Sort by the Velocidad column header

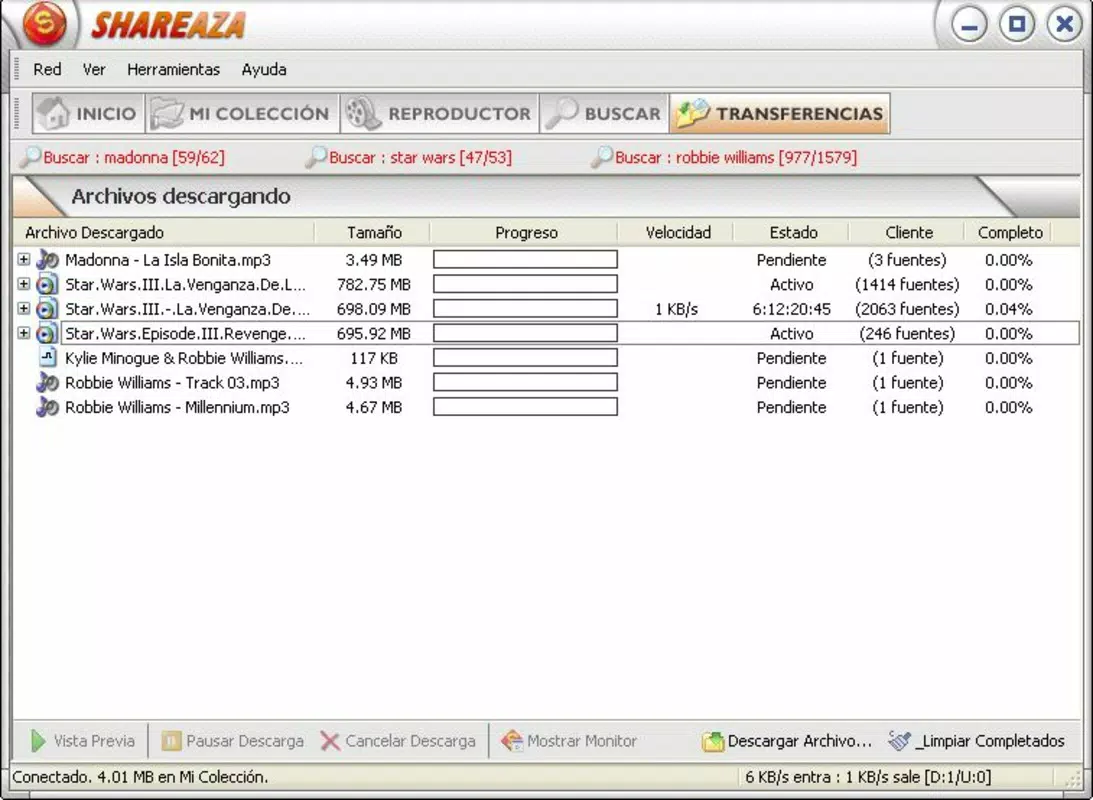677,232
